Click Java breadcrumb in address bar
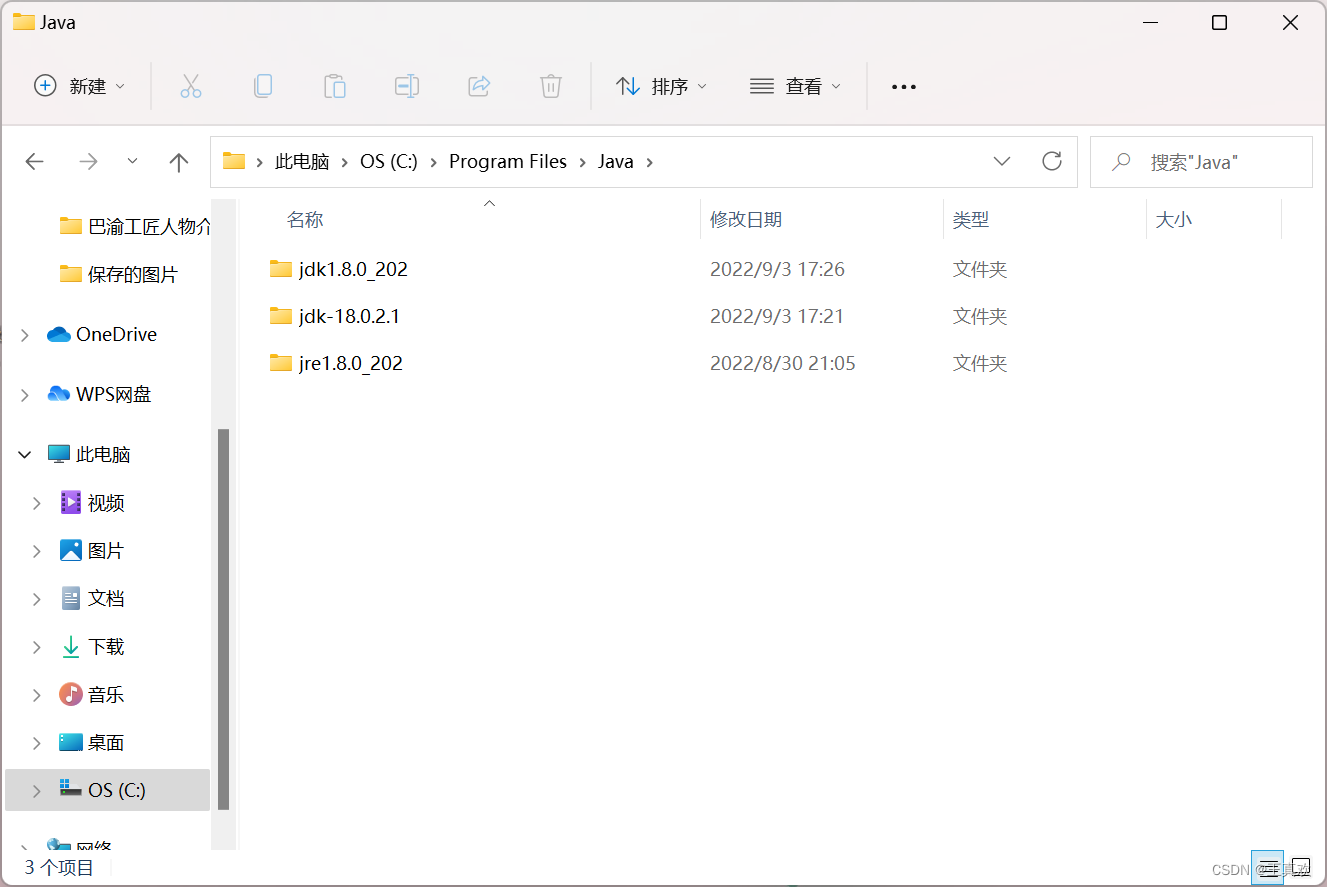The width and height of the screenshot is (1327, 887). [x=616, y=162]
